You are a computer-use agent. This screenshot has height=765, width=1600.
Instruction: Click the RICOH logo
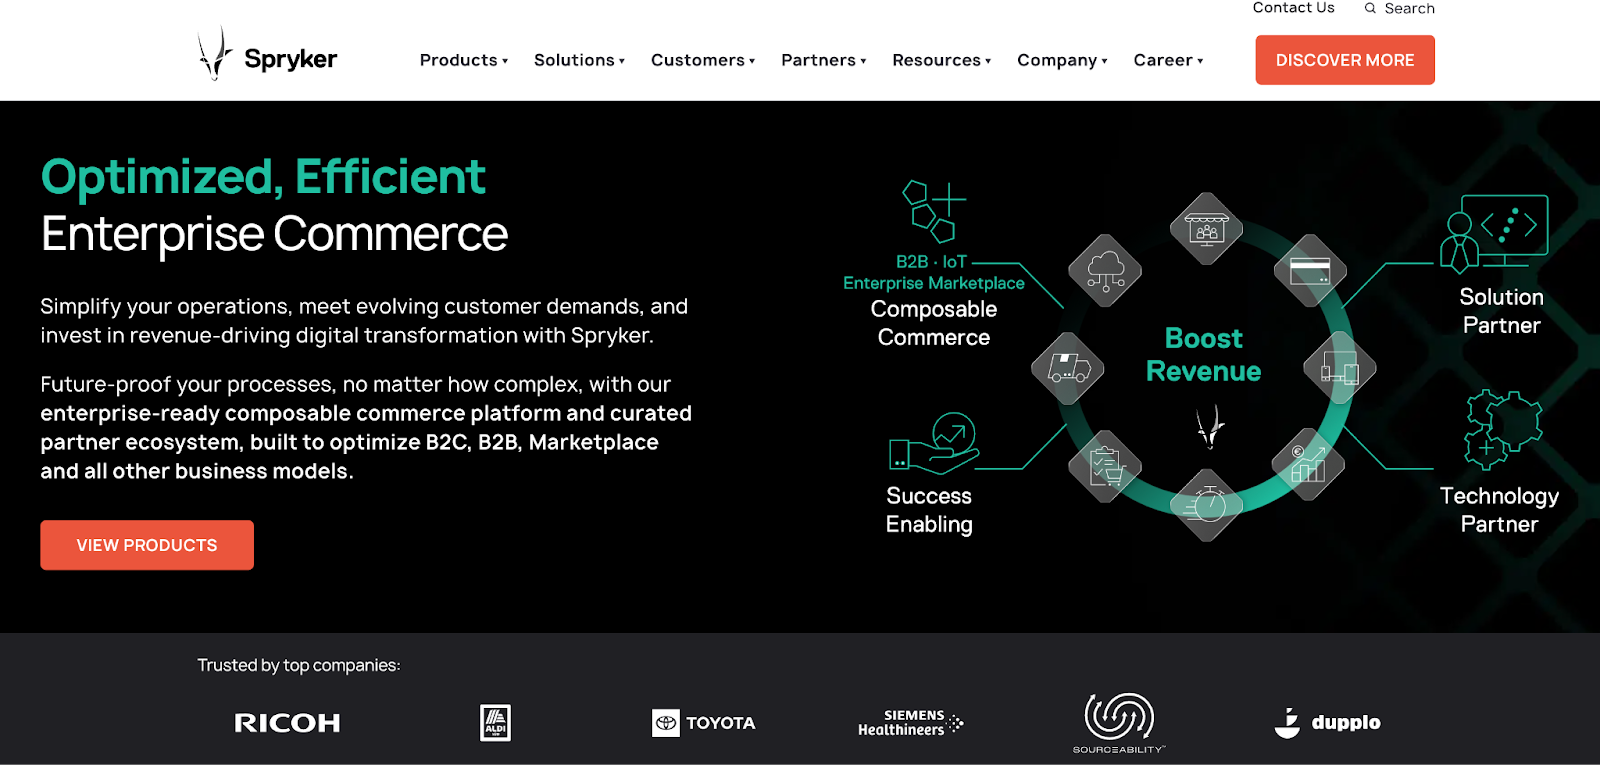(287, 723)
